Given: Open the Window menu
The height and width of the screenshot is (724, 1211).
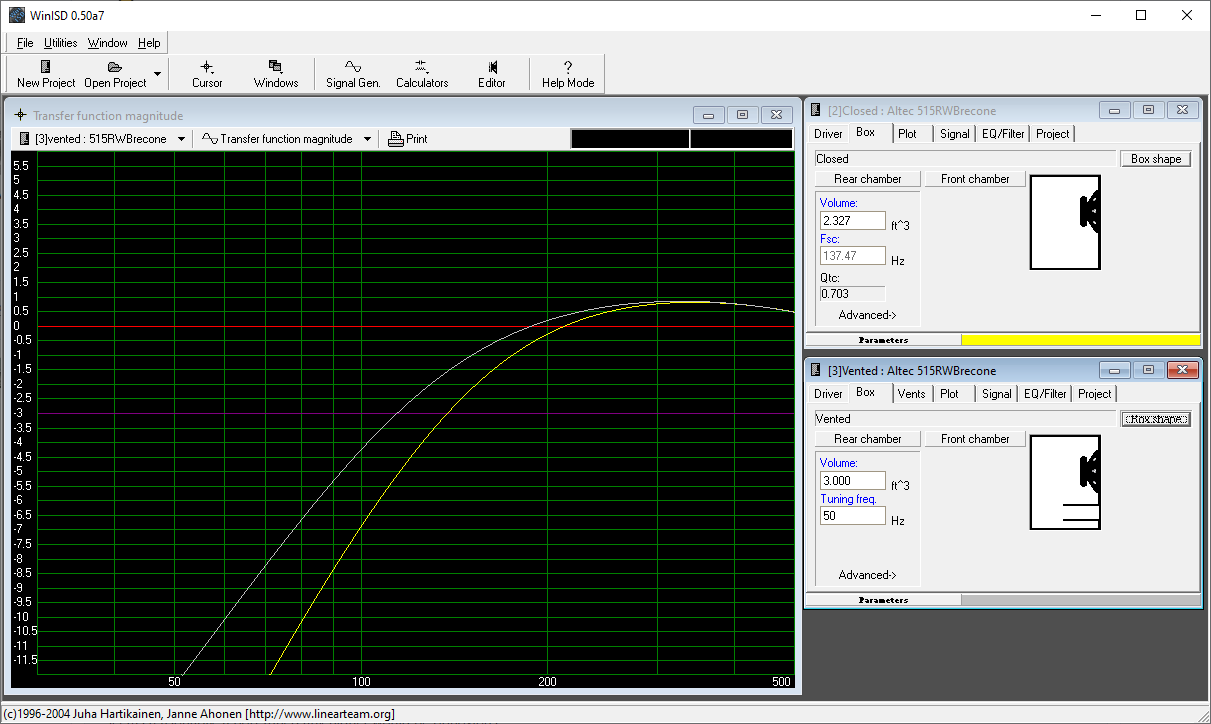Looking at the screenshot, I should click(x=107, y=43).
